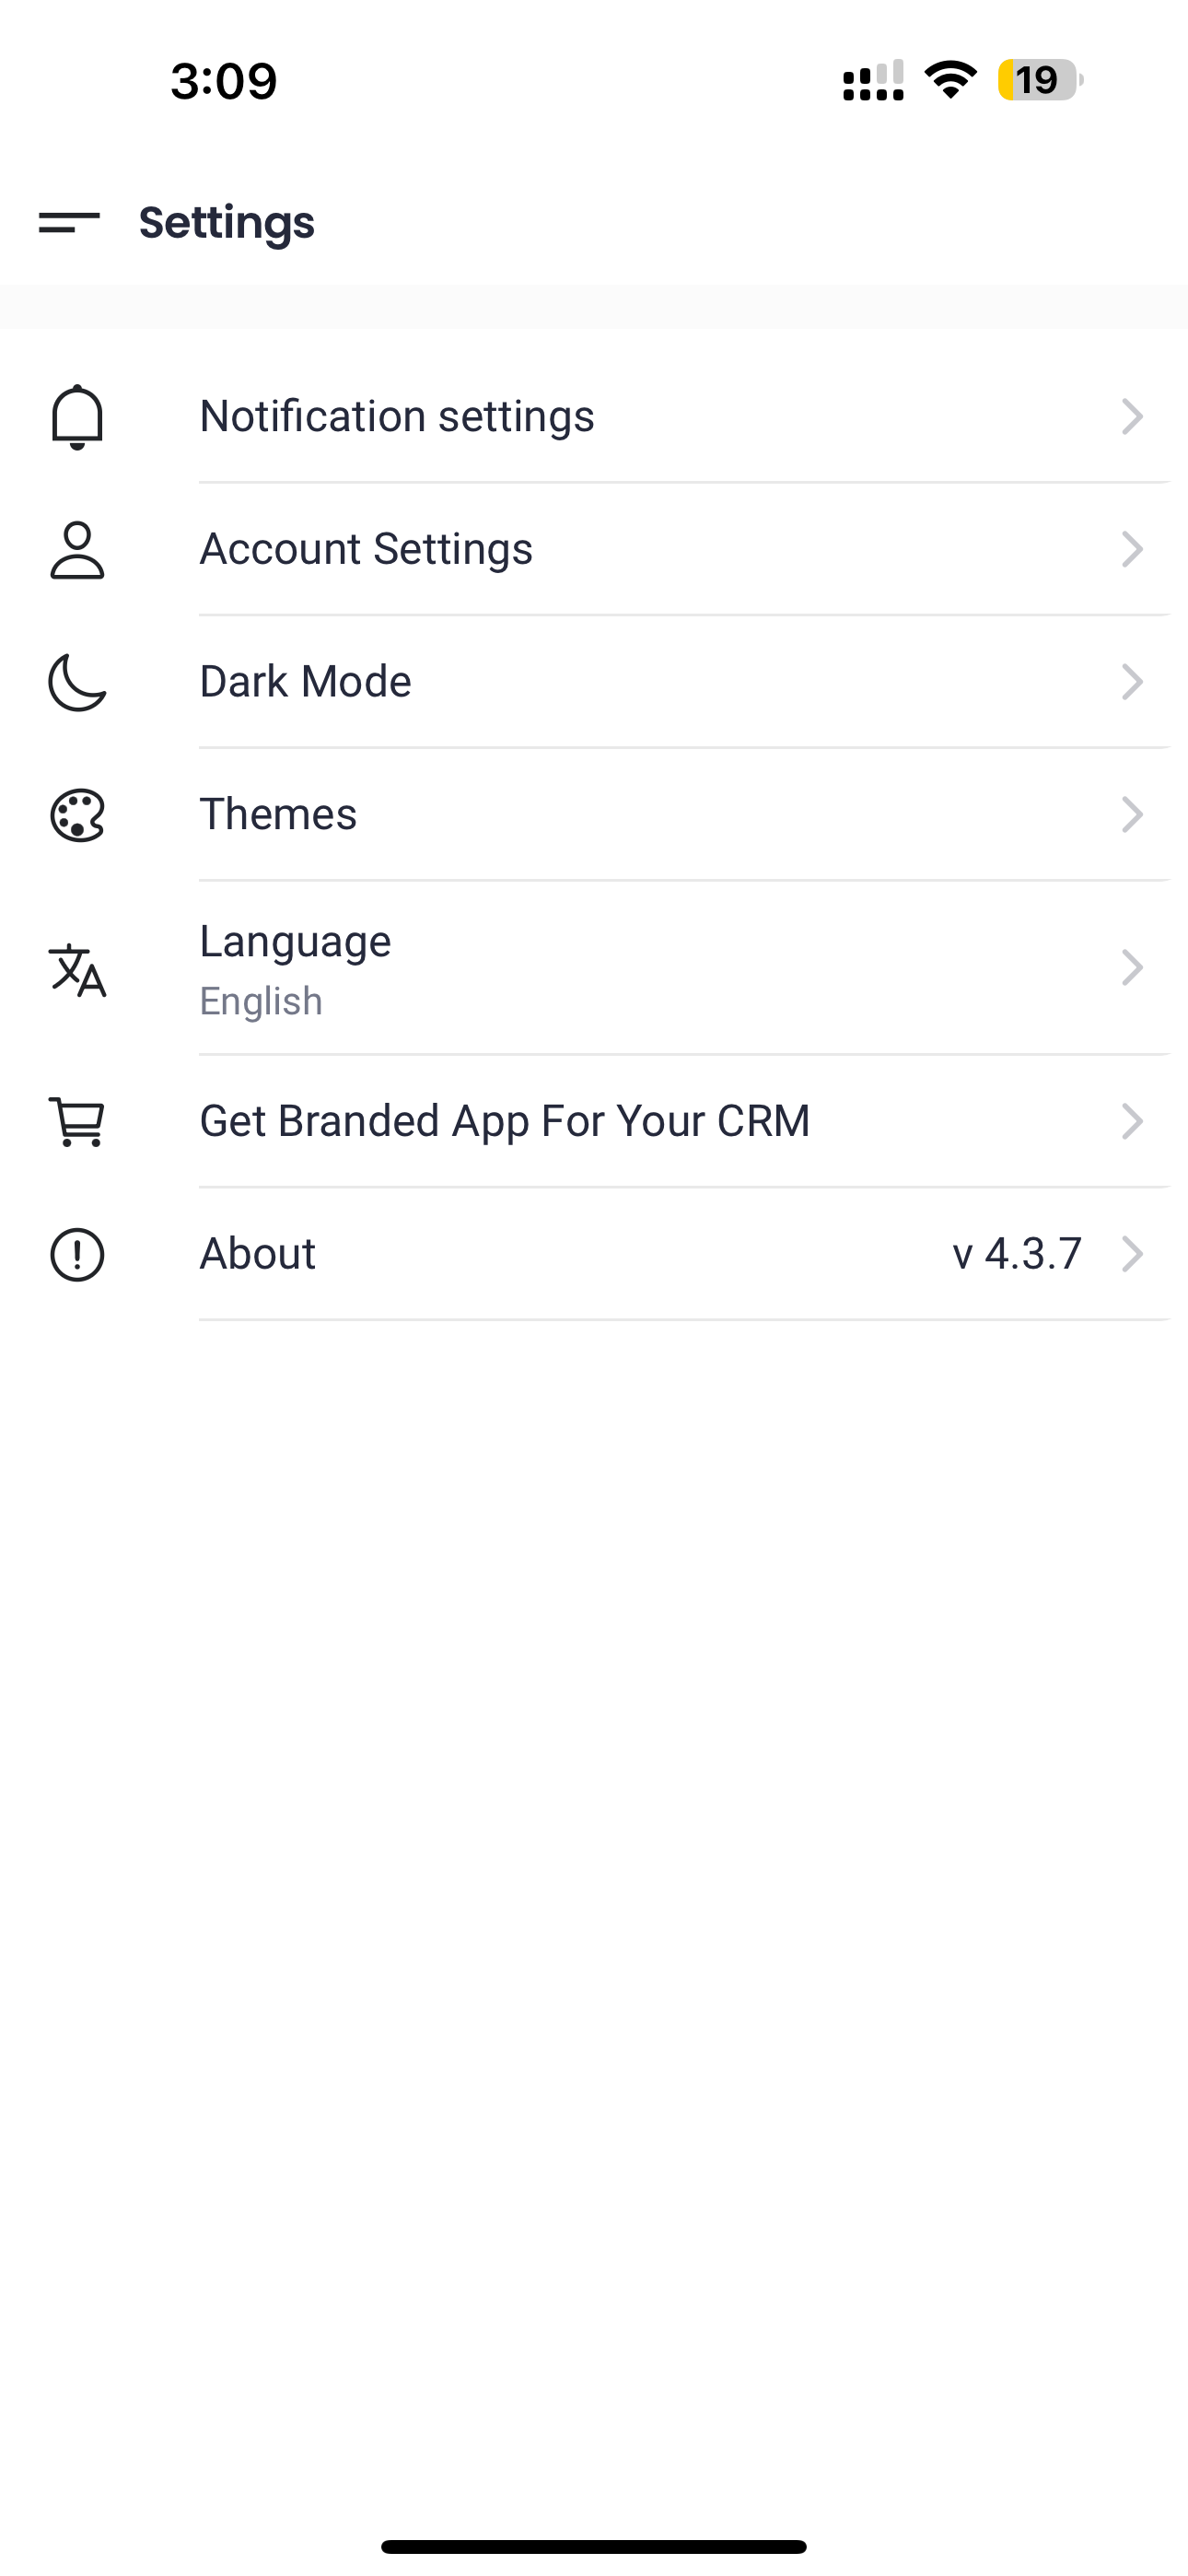Select Account Settings menu item

point(366,549)
